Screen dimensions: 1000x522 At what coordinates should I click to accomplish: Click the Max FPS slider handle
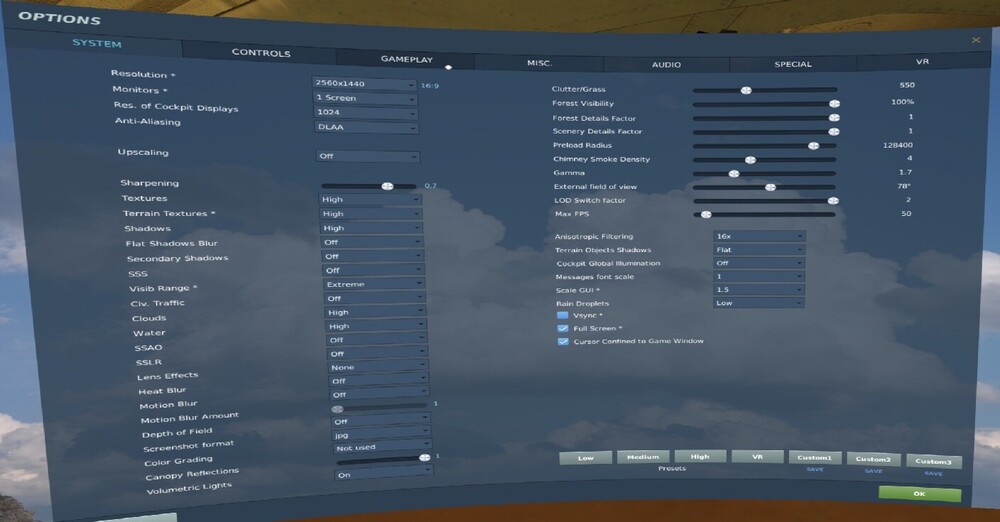pos(706,214)
